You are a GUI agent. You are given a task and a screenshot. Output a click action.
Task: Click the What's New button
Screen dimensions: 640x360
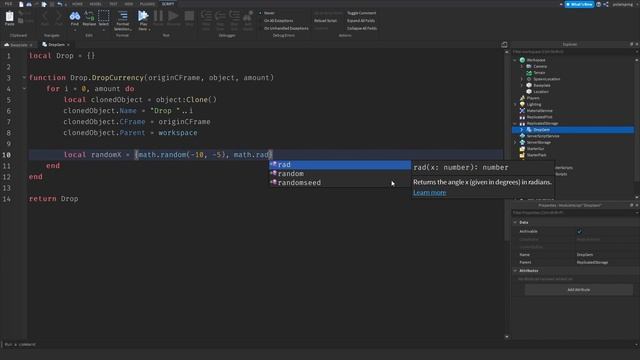579,4
